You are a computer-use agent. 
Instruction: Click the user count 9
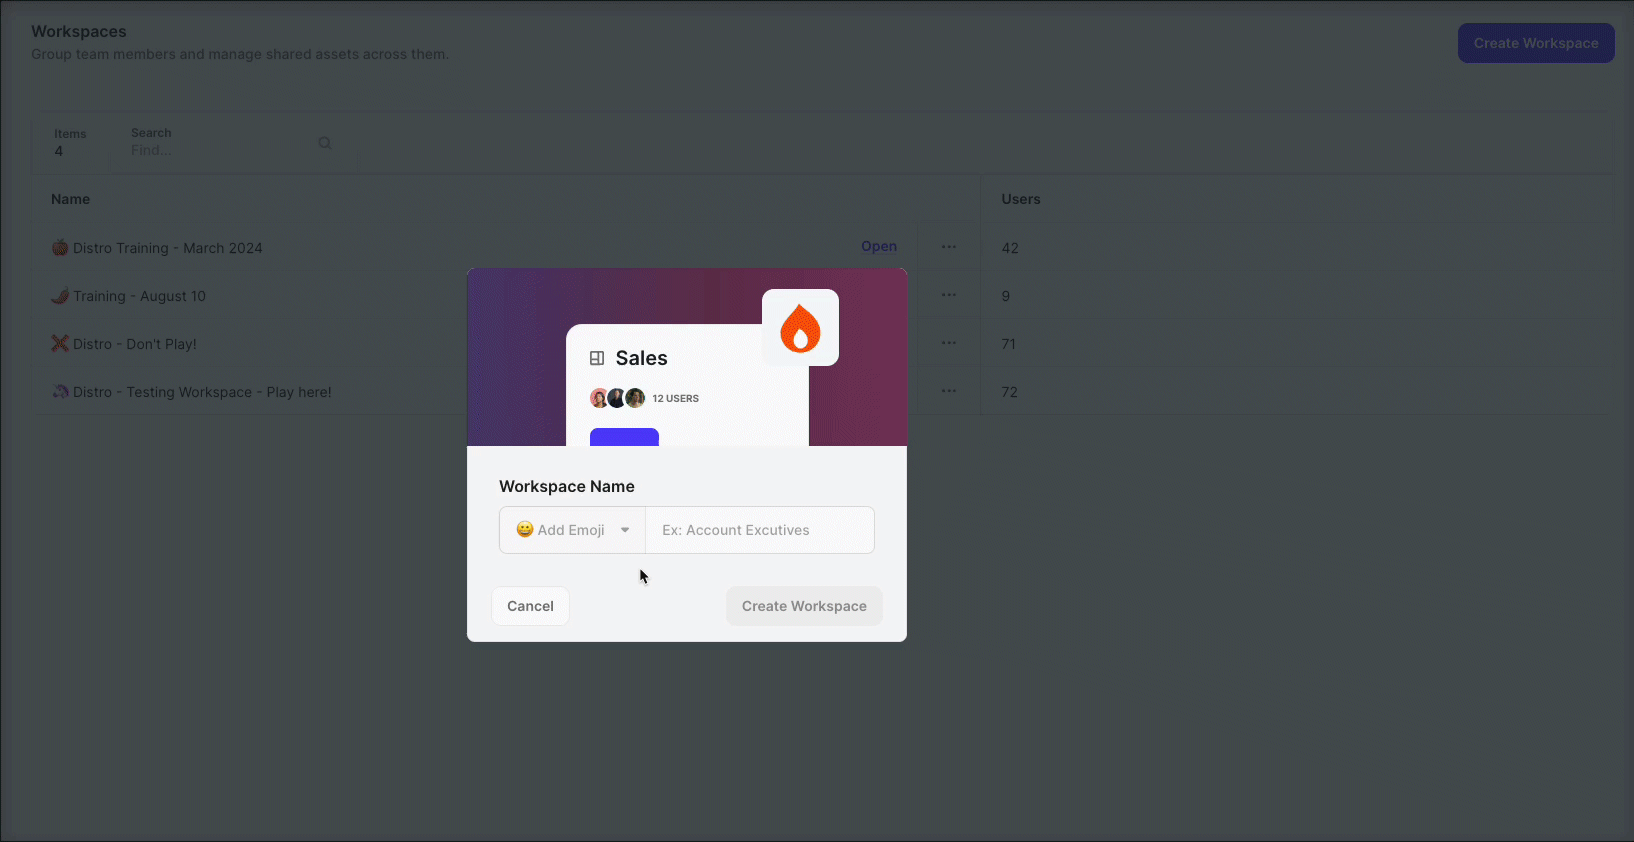[x=1006, y=296]
